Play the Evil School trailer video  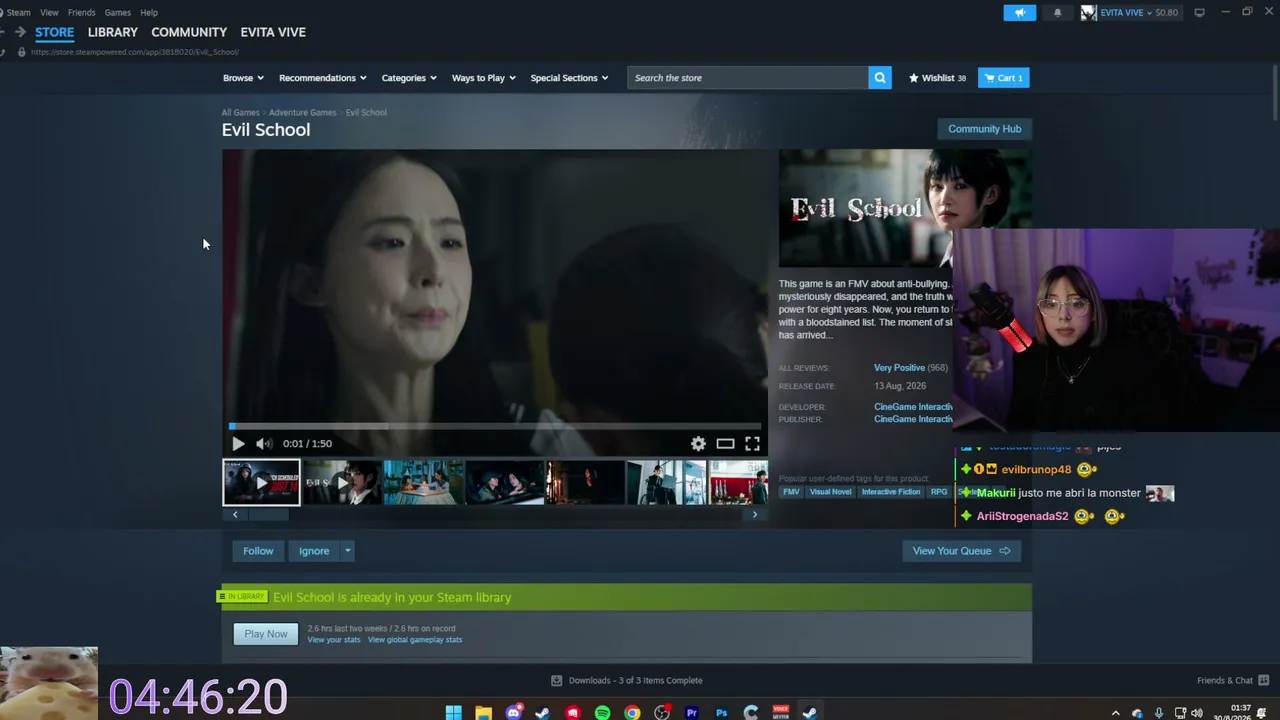[x=238, y=444]
